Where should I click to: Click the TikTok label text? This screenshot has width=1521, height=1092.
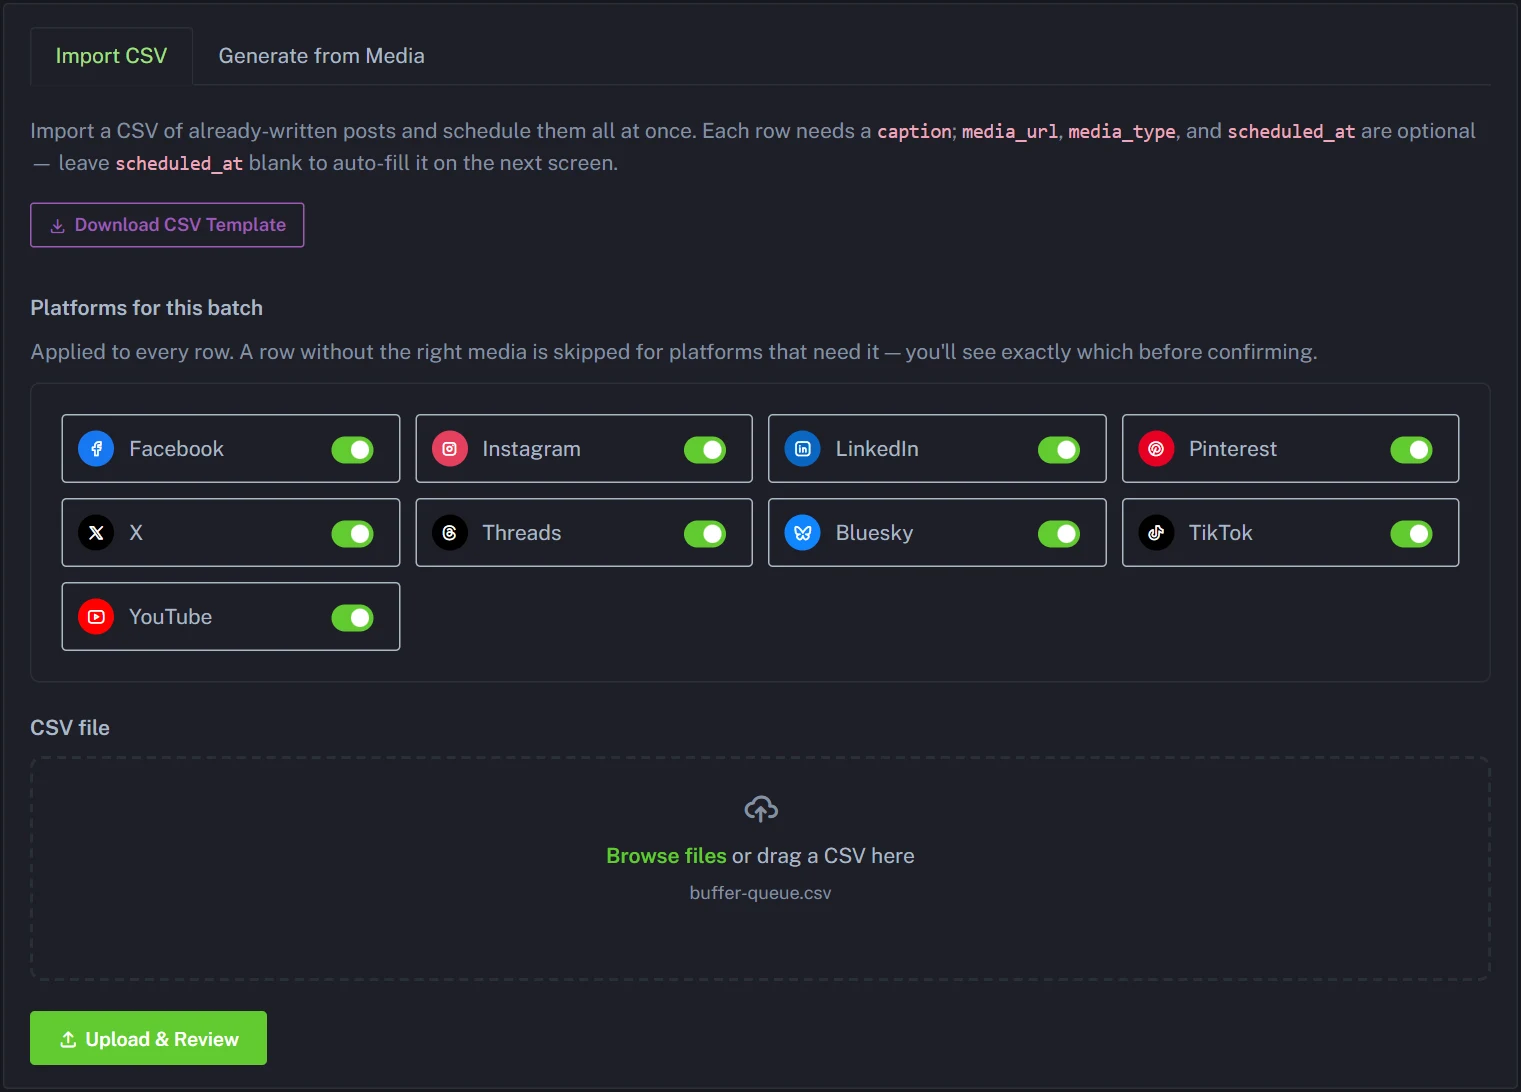(x=1220, y=533)
